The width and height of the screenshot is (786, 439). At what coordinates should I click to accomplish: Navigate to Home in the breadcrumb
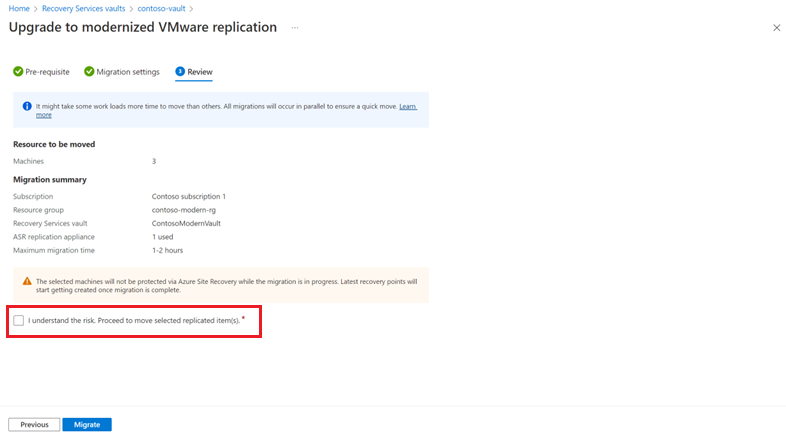19,9
